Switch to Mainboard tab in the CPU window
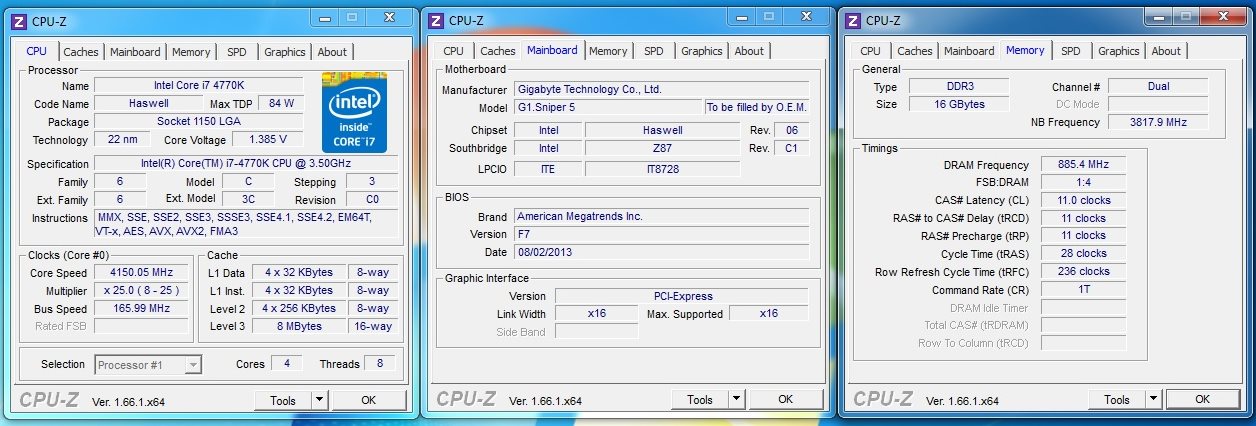Screen dimensions: 1256x426 (135, 52)
